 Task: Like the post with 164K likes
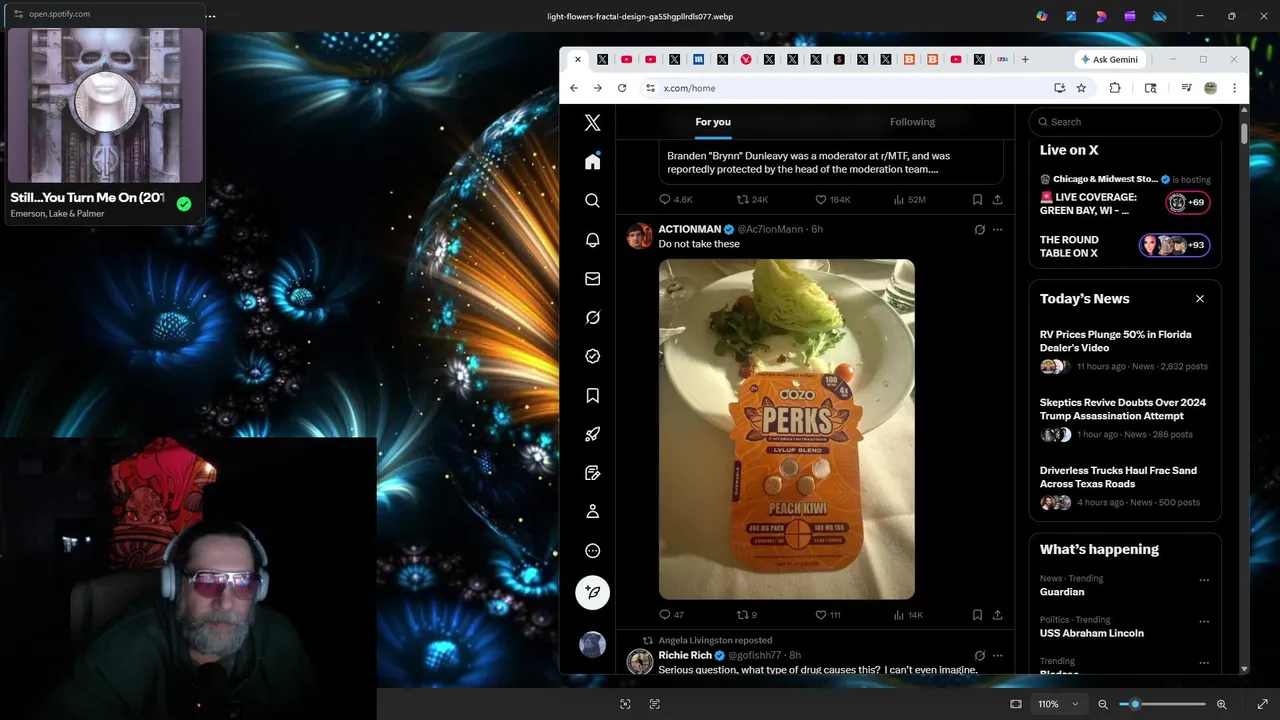(832, 200)
